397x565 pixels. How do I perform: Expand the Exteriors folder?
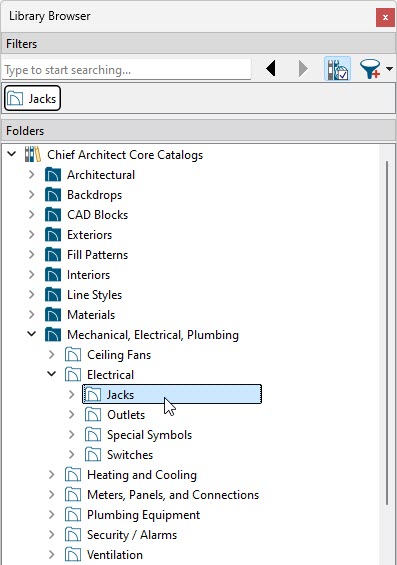(32, 235)
